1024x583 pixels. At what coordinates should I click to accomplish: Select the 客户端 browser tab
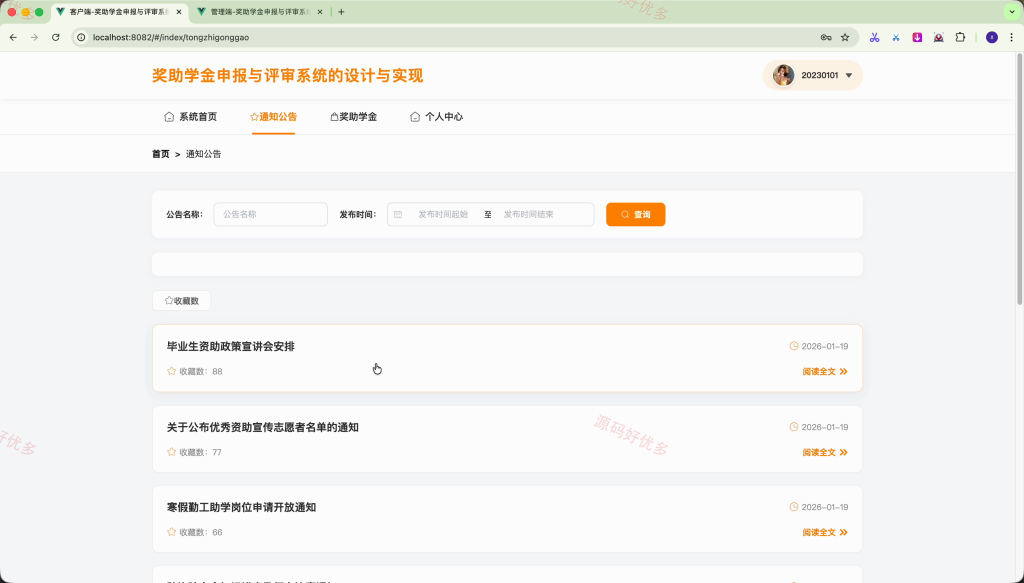coord(119,12)
